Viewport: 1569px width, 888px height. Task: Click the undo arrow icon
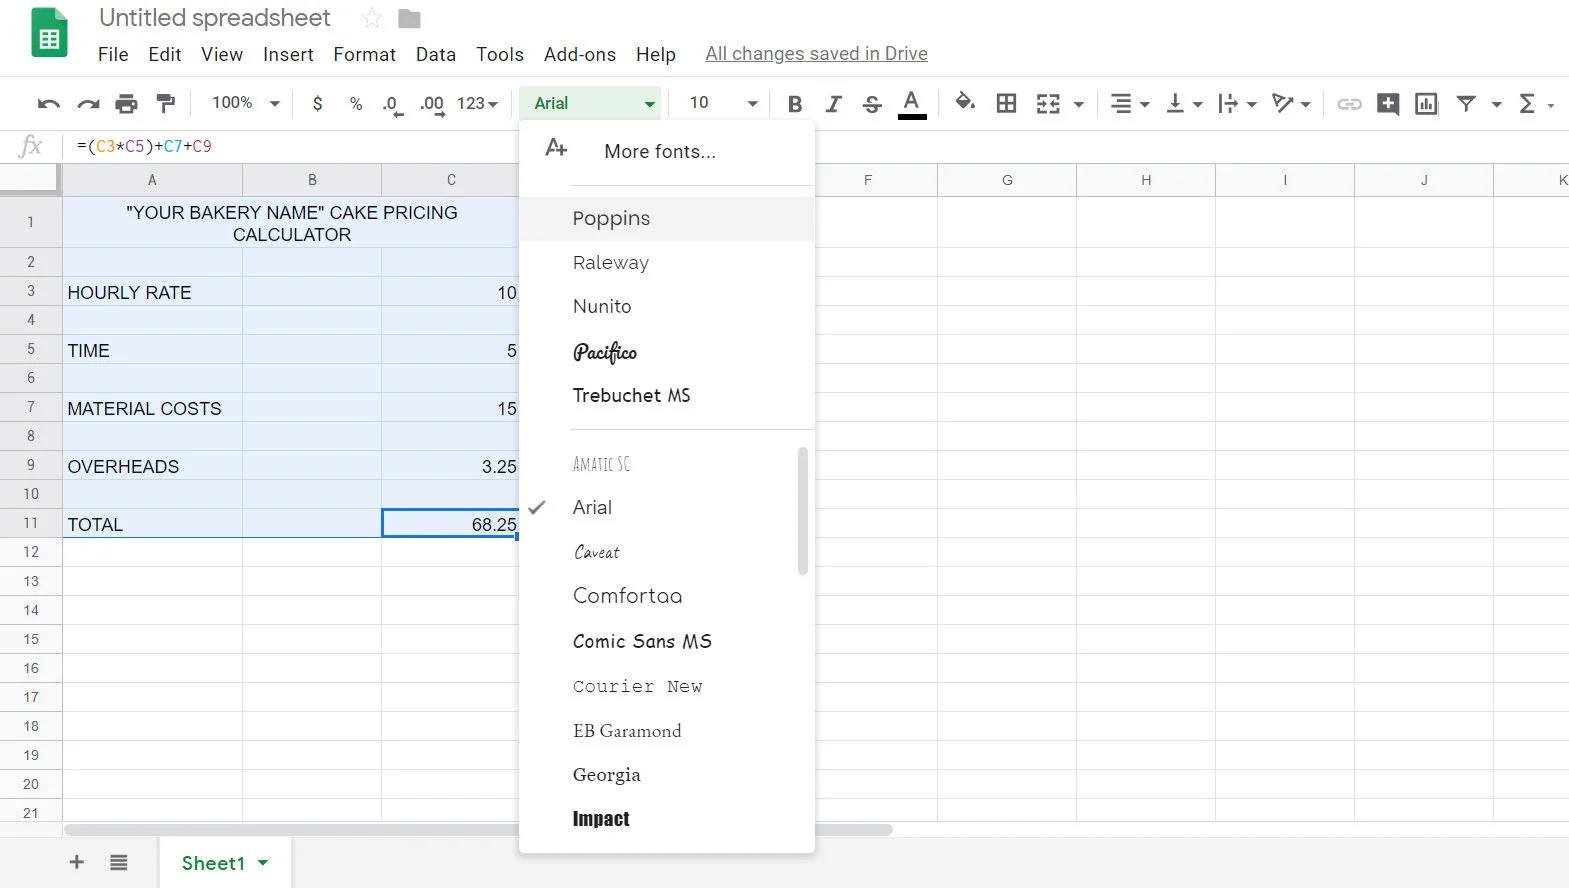tap(49, 103)
